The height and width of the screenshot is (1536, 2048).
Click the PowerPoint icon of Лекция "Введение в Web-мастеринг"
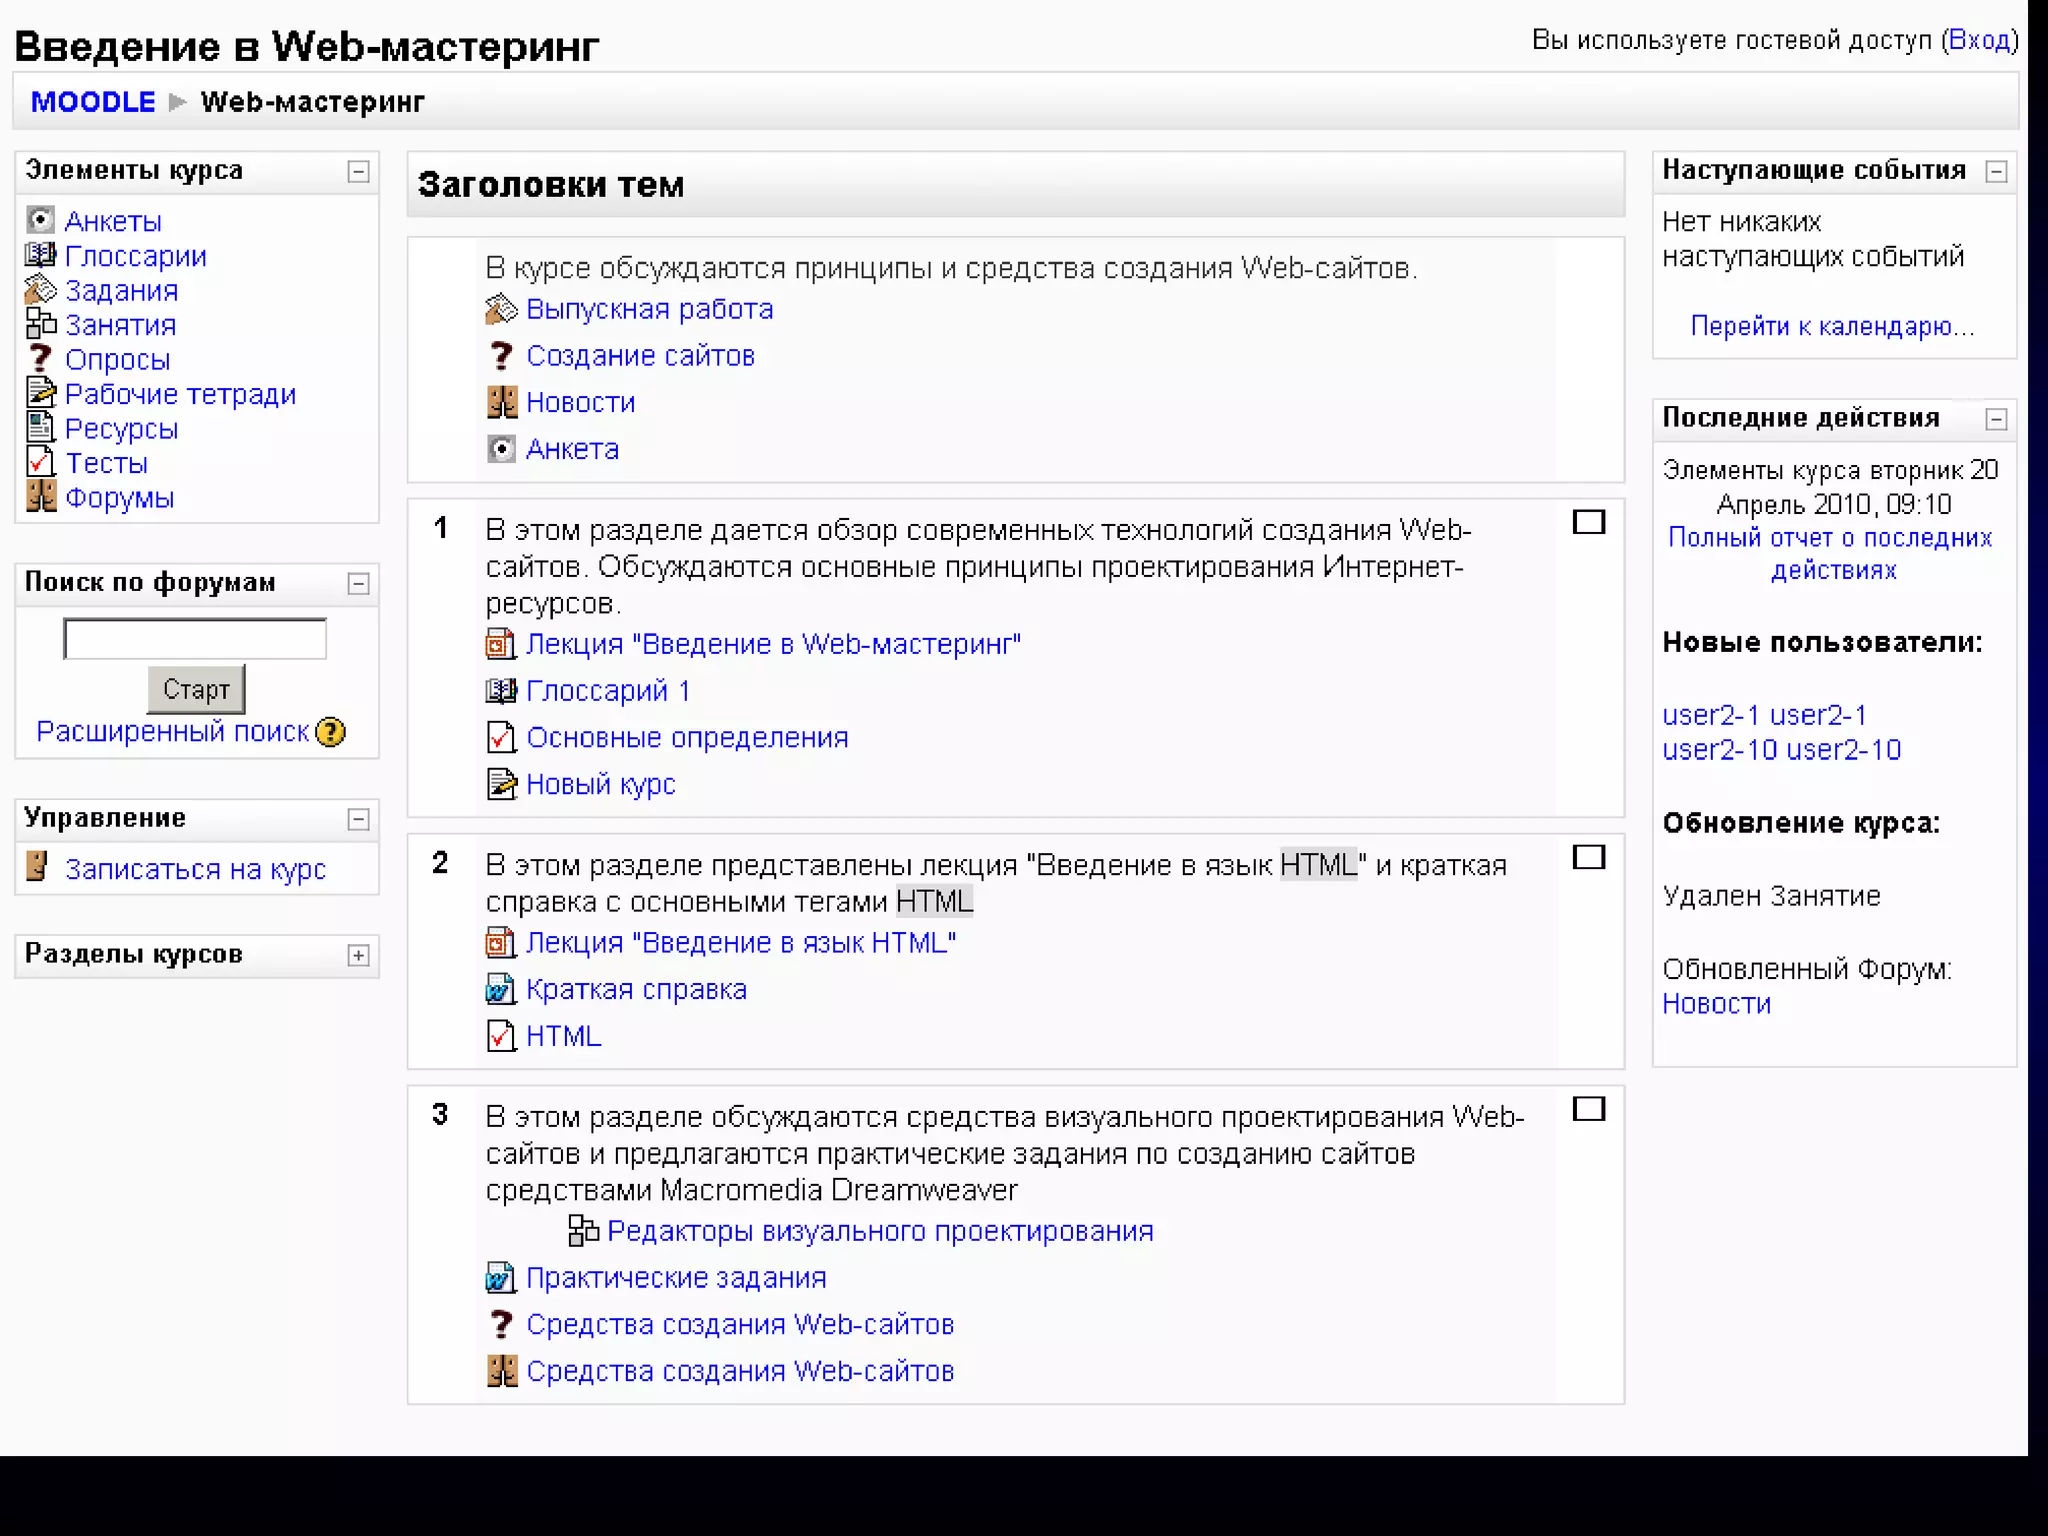(500, 644)
